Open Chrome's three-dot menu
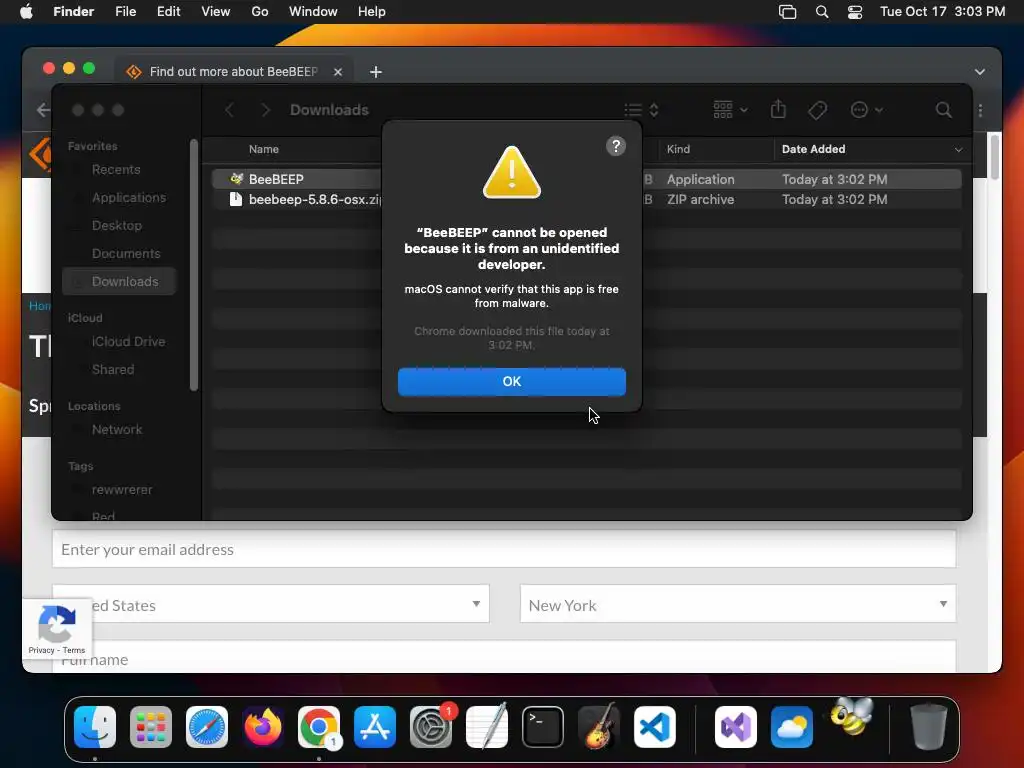This screenshot has width=1024, height=768. point(980,110)
